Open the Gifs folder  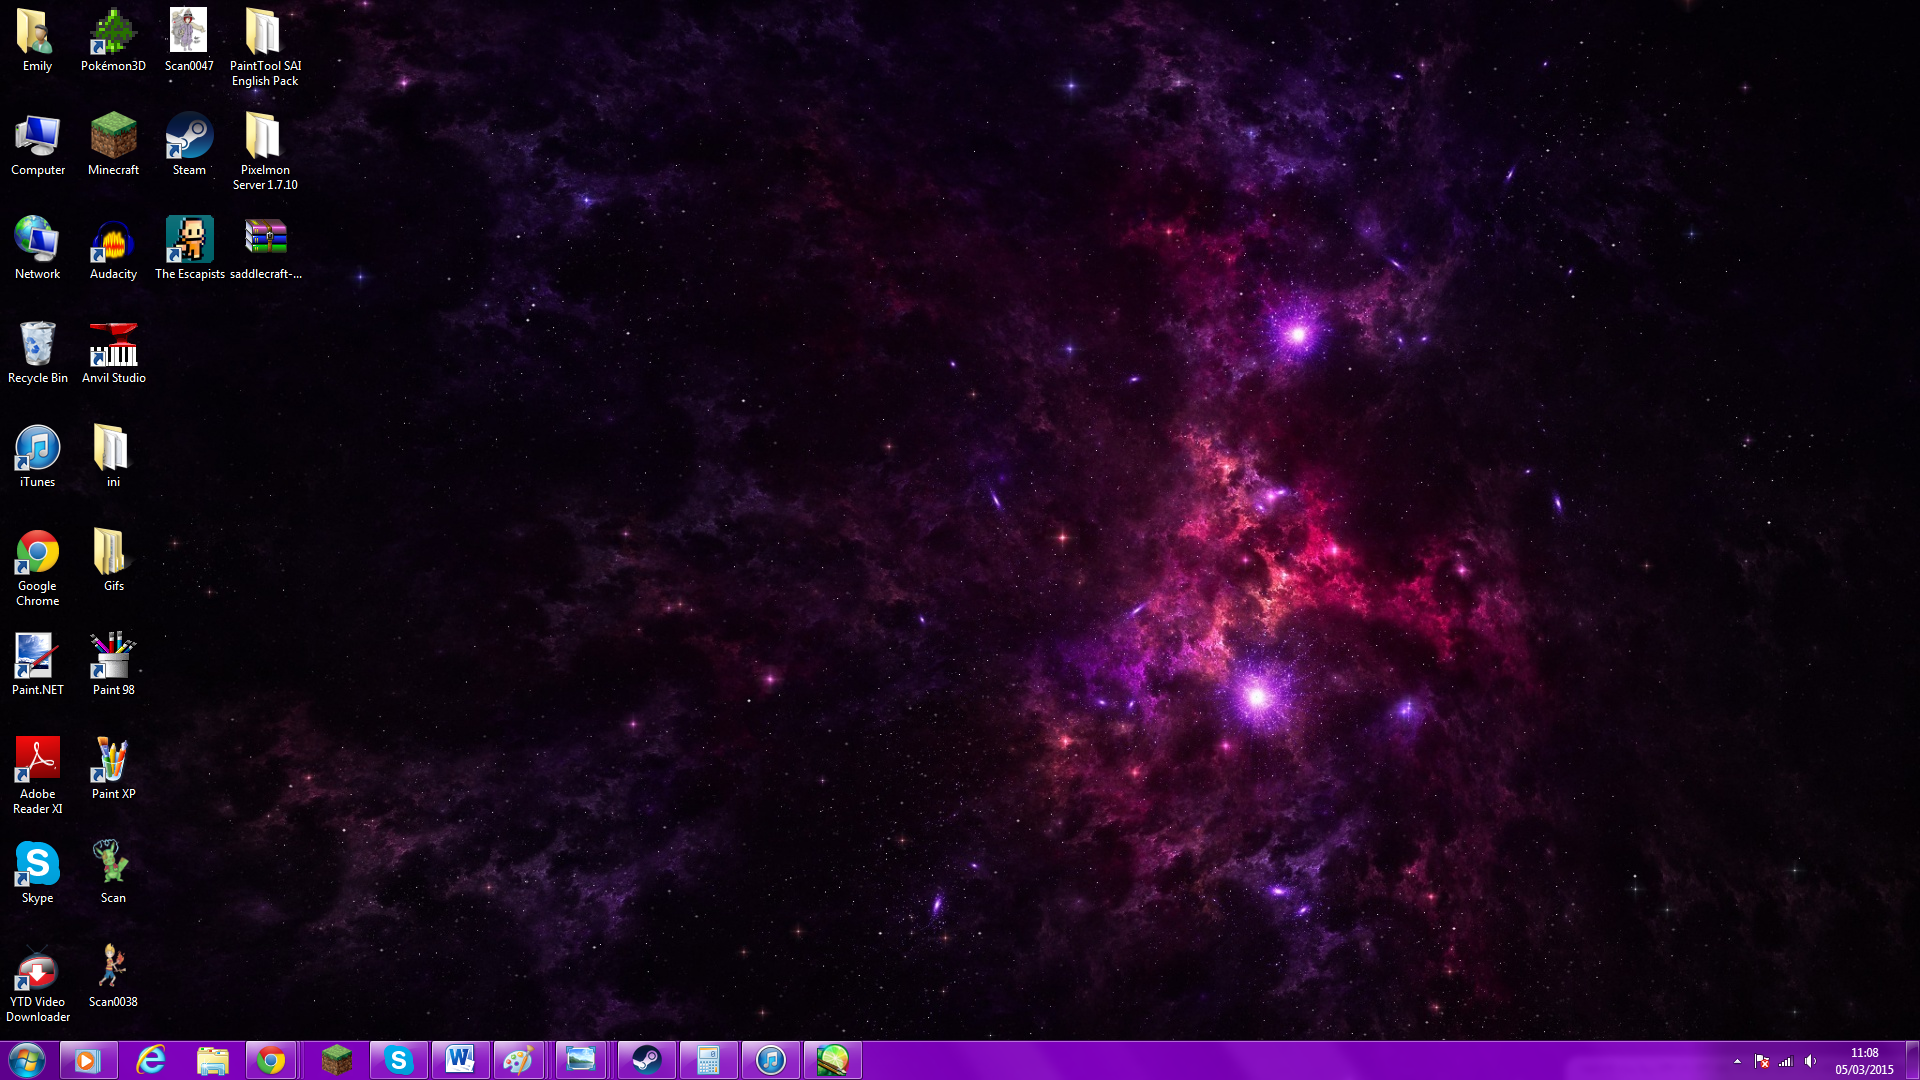click(113, 560)
